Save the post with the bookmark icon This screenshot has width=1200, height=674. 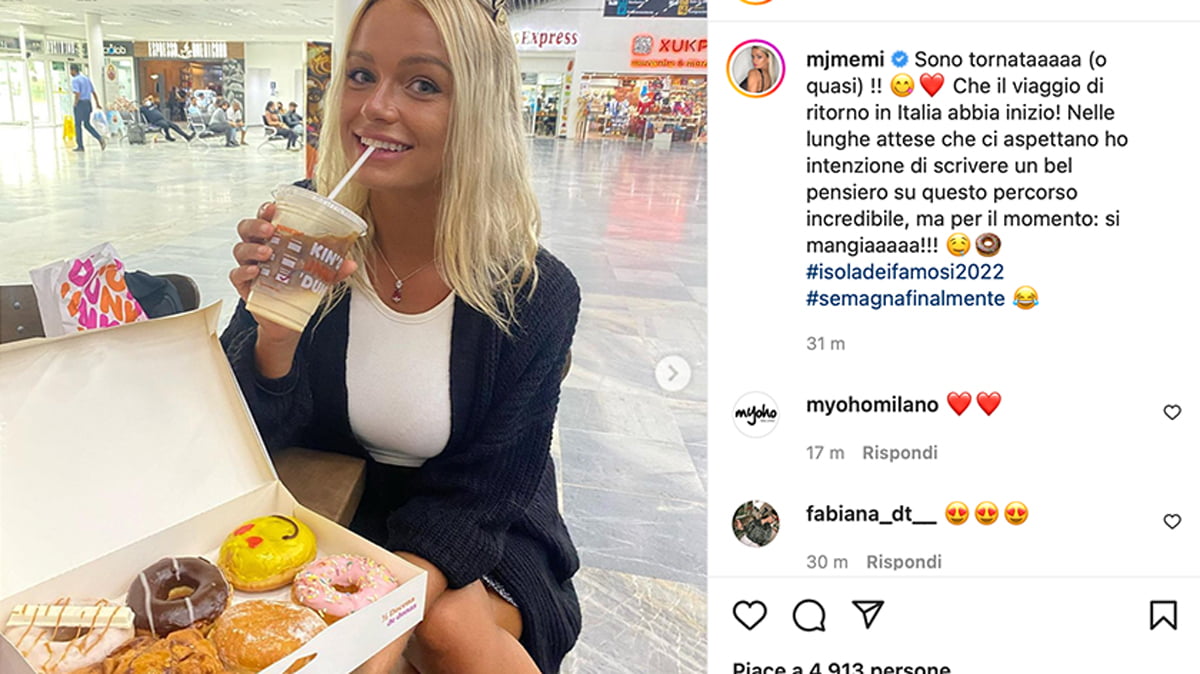(x=1163, y=615)
